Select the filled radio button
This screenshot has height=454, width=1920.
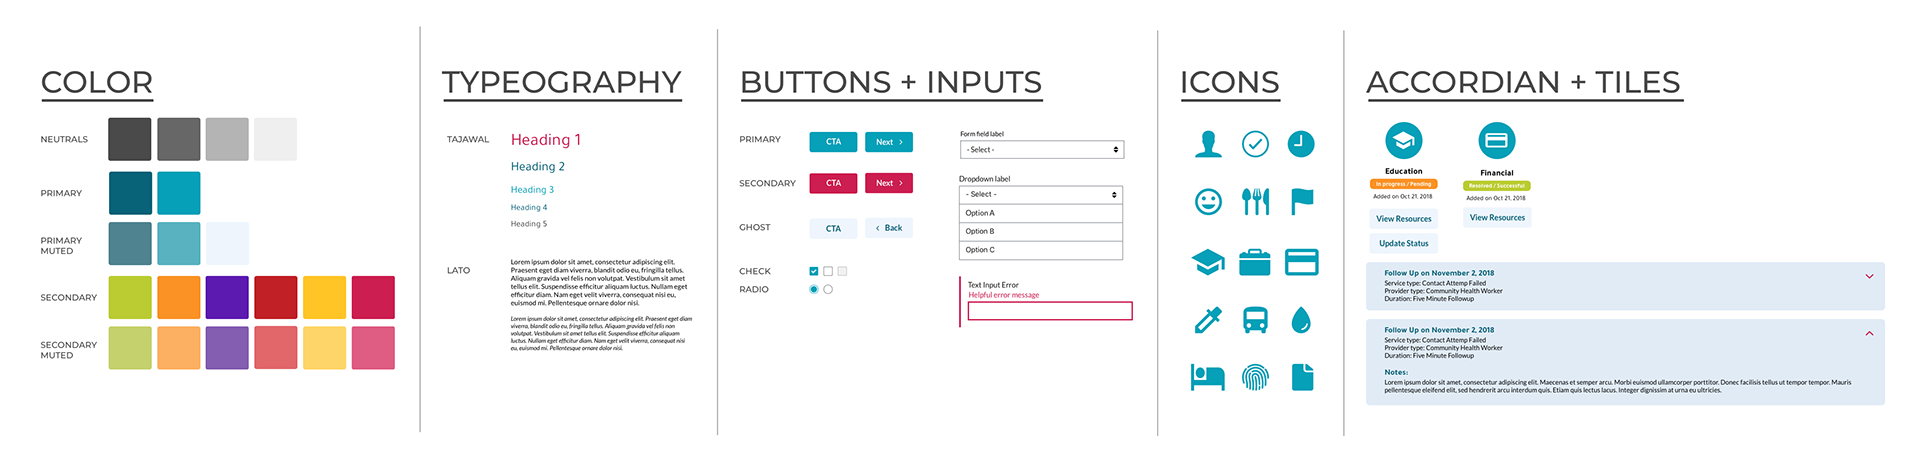[814, 289]
